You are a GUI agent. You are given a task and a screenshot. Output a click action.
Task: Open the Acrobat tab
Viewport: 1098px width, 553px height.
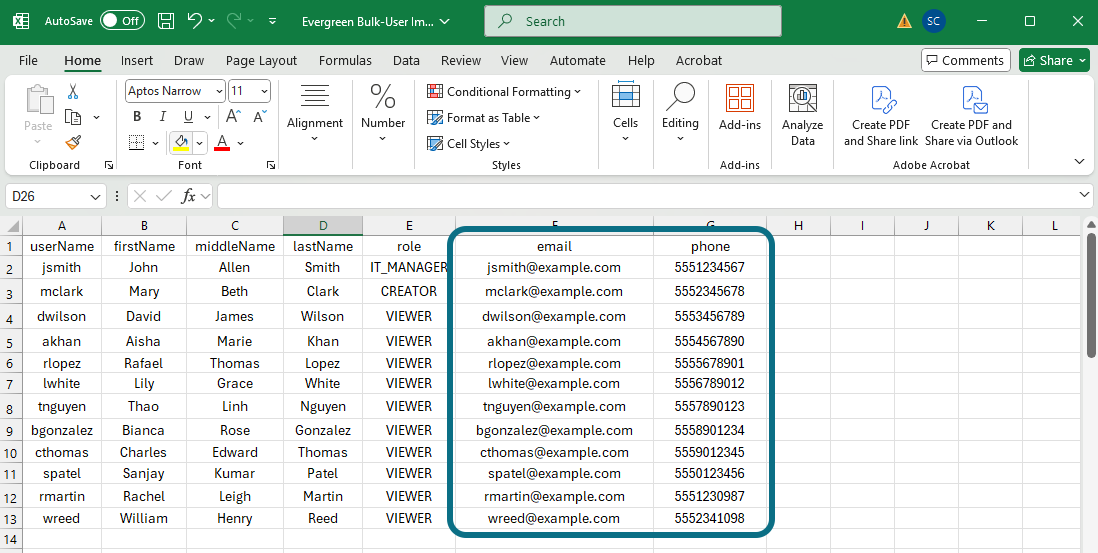click(x=699, y=60)
